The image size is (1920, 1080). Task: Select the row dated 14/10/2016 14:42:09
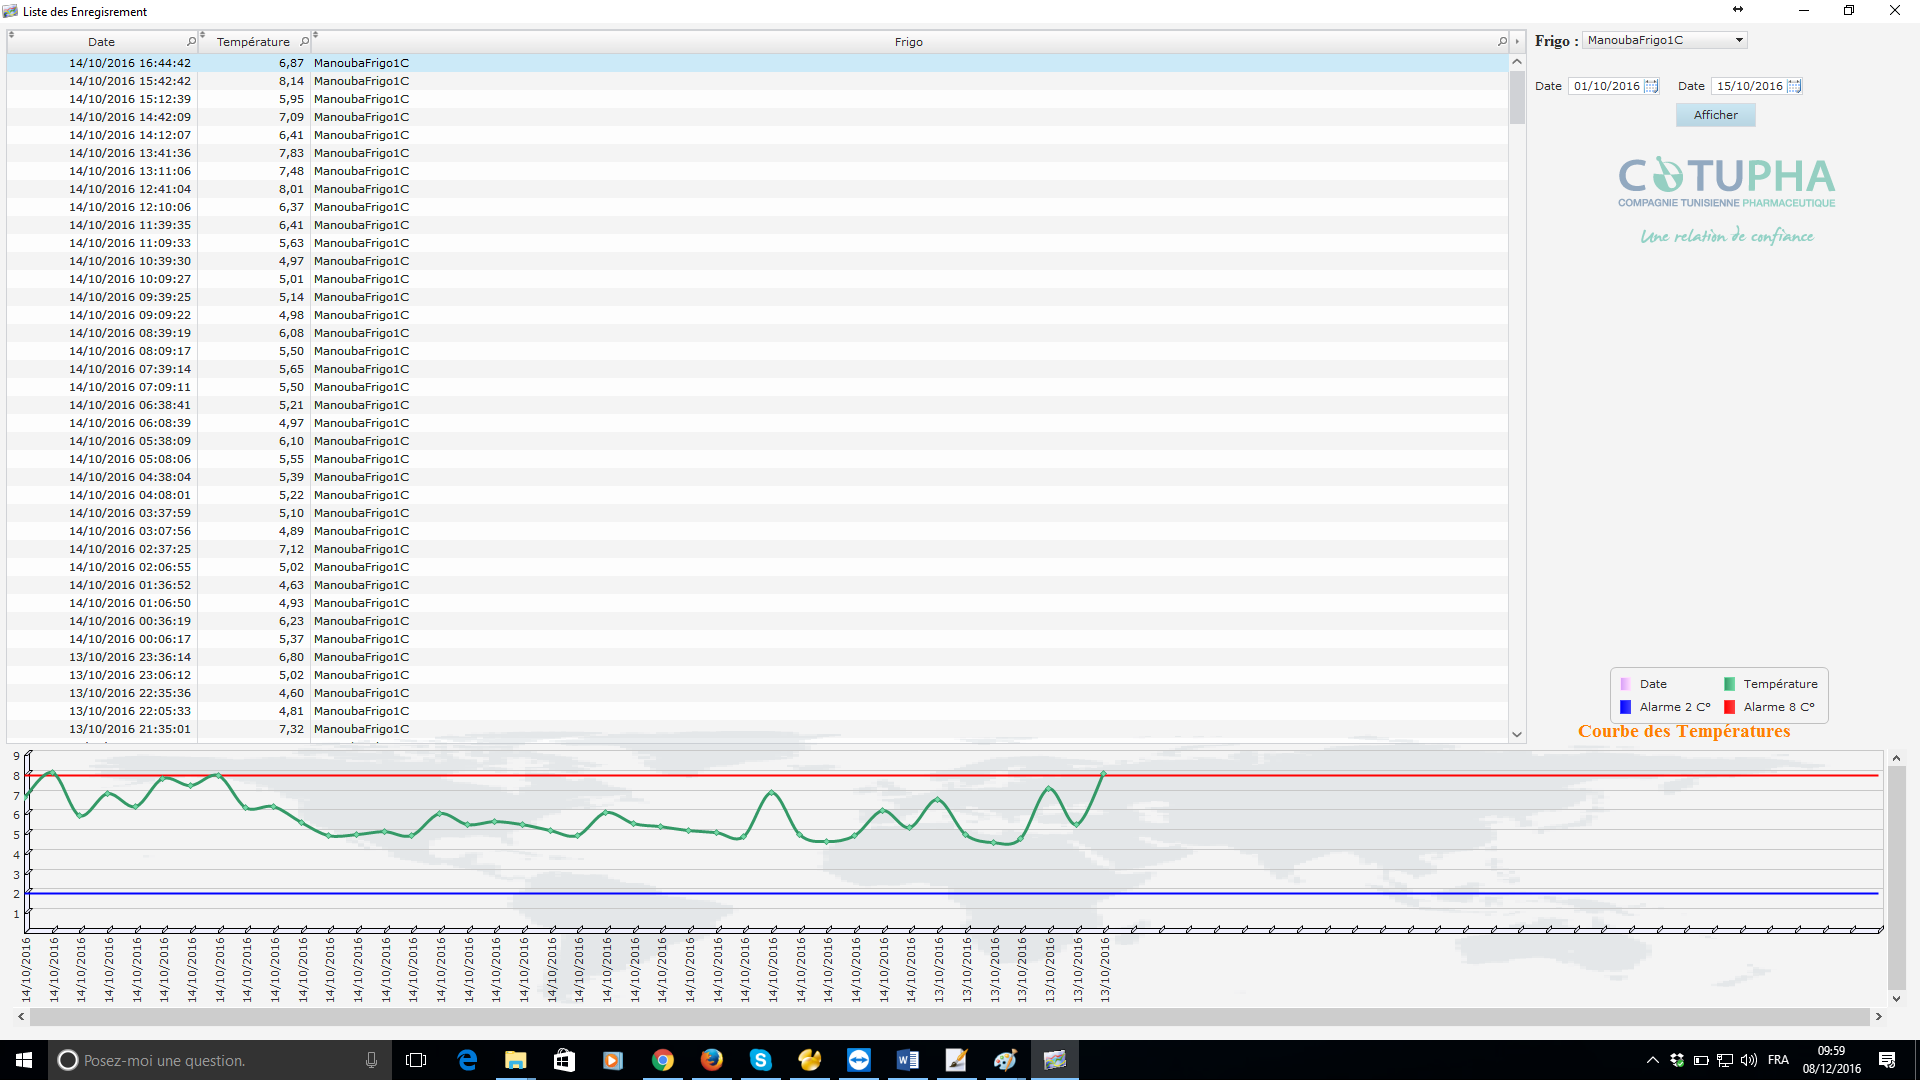point(757,117)
